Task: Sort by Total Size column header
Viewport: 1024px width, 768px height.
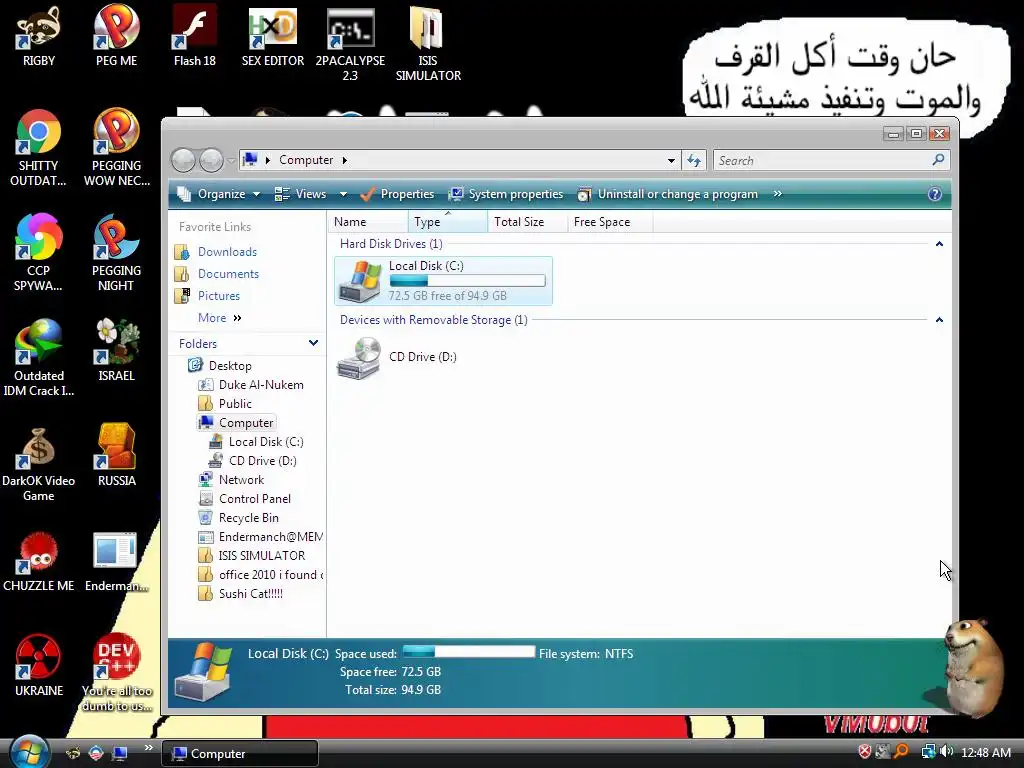Action: point(528,222)
